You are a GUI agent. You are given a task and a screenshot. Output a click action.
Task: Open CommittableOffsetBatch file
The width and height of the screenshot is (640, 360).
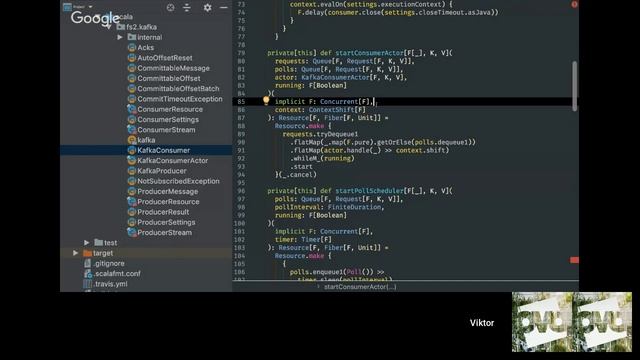pos(178,89)
